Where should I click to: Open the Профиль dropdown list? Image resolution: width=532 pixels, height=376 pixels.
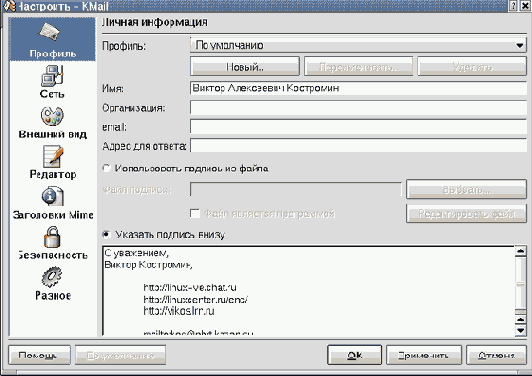pyautogui.click(x=358, y=45)
